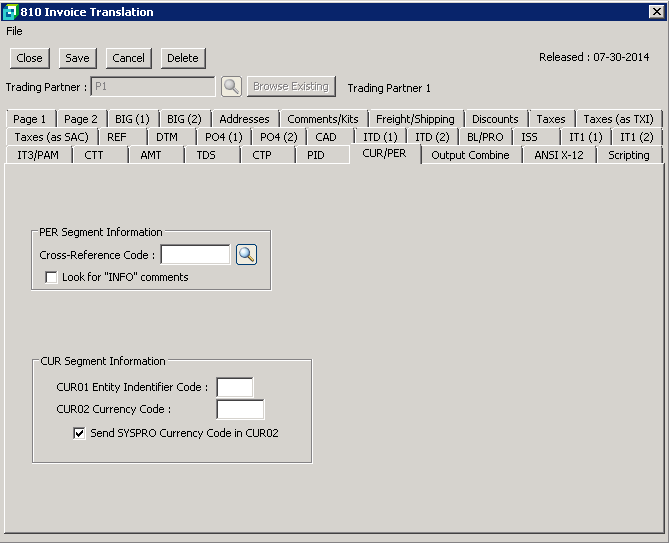Image resolution: width=669 pixels, height=543 pixels.
Task: Click the CUR02 Currency Code text box
Action: tap(240, 409)
